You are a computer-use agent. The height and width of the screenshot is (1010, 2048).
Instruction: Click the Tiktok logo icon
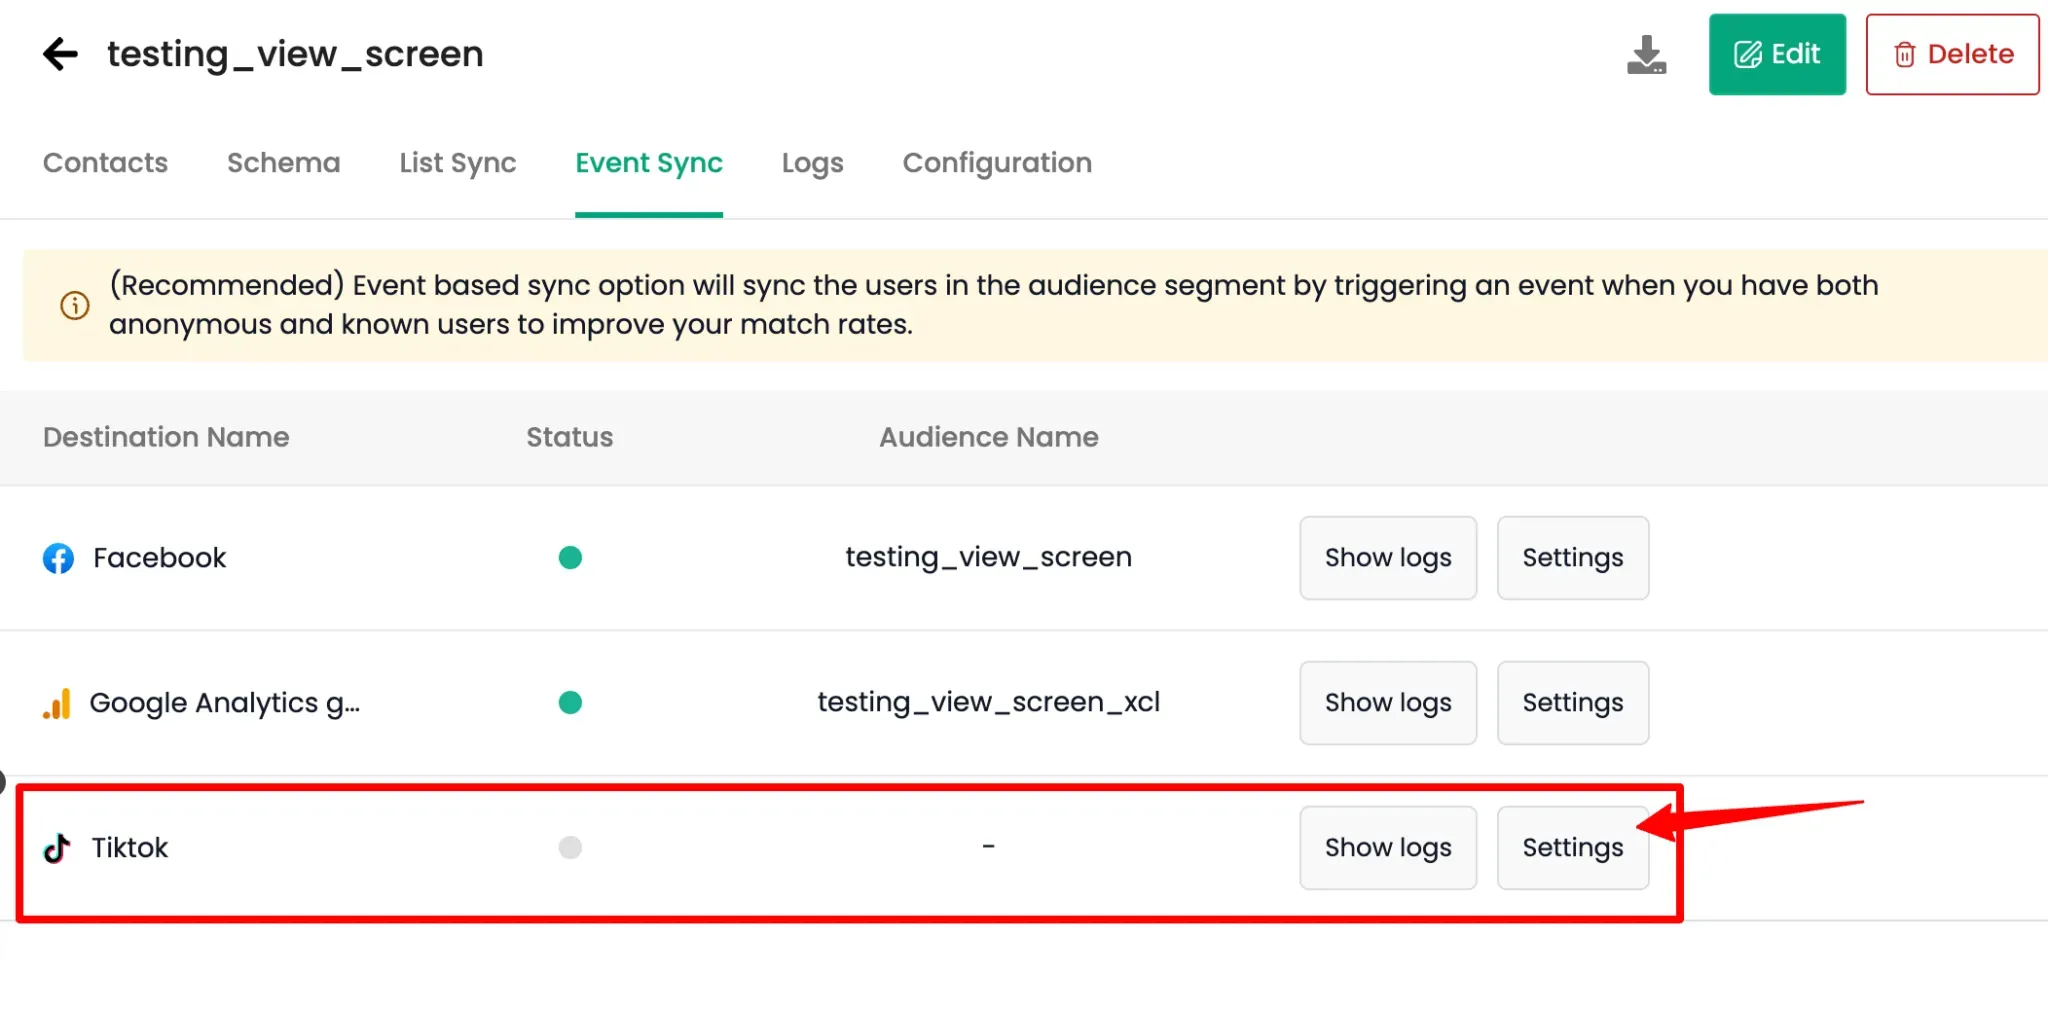[x=57, y=848]
